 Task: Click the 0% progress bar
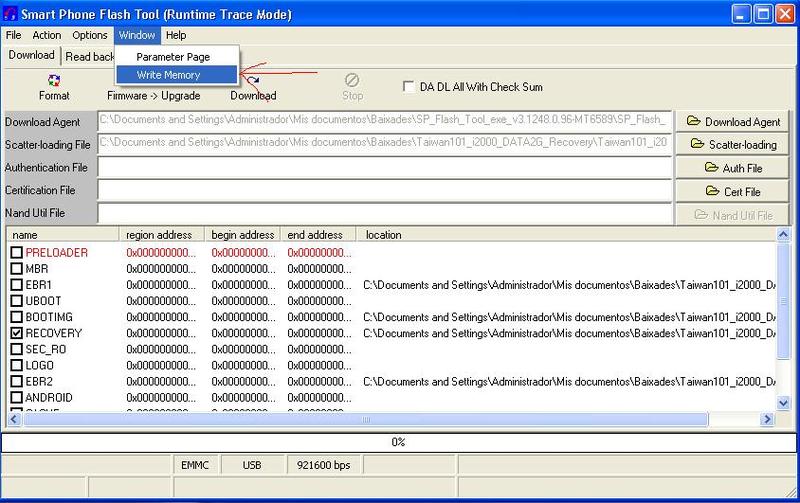398,442
